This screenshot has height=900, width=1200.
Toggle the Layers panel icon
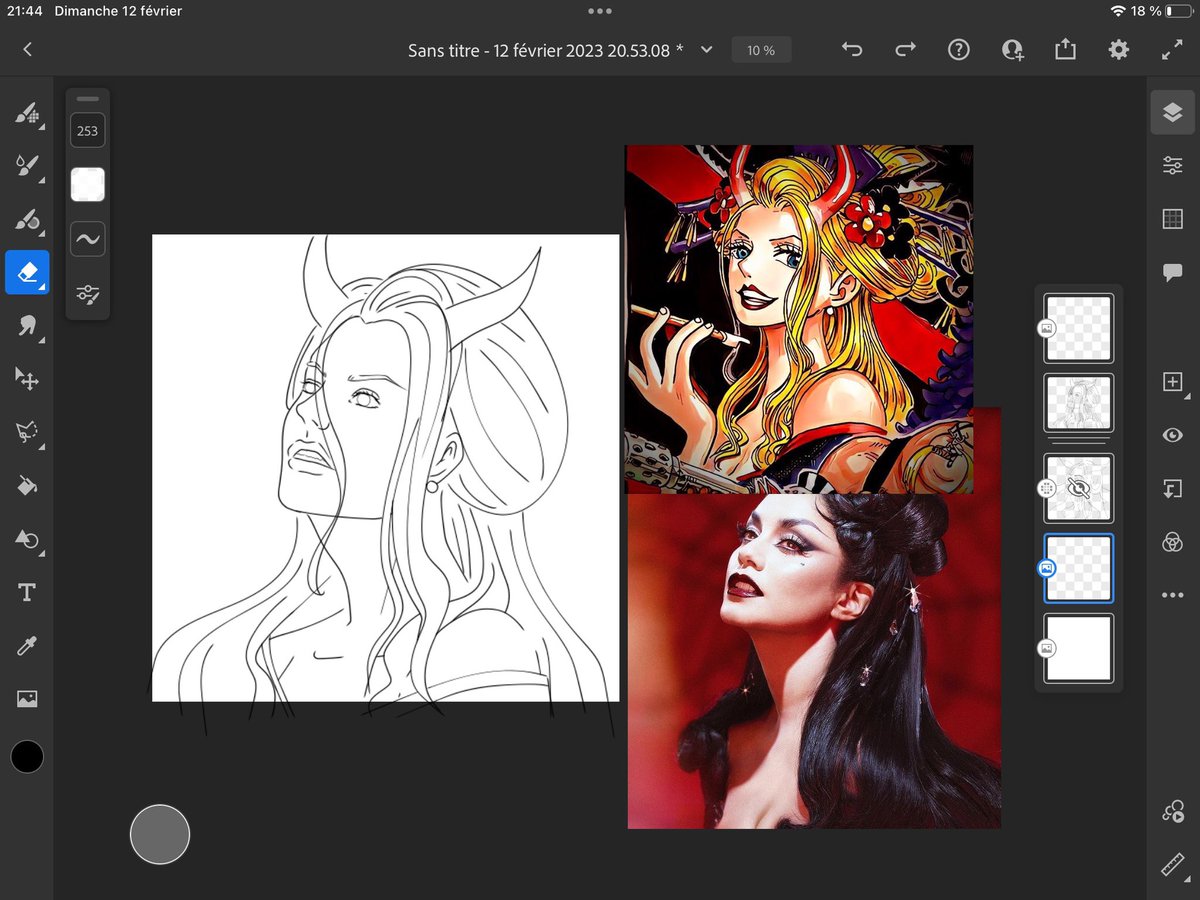click(x=1173, y=113)
